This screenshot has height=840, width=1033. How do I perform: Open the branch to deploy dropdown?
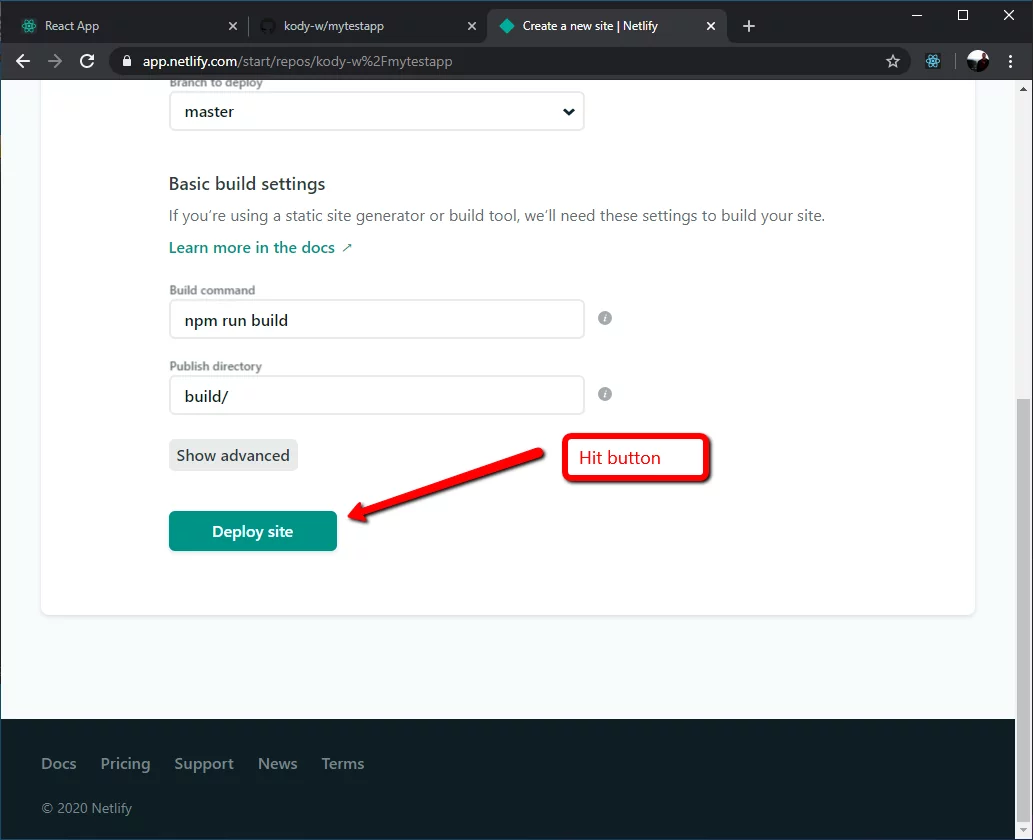(x=377, y=111)
